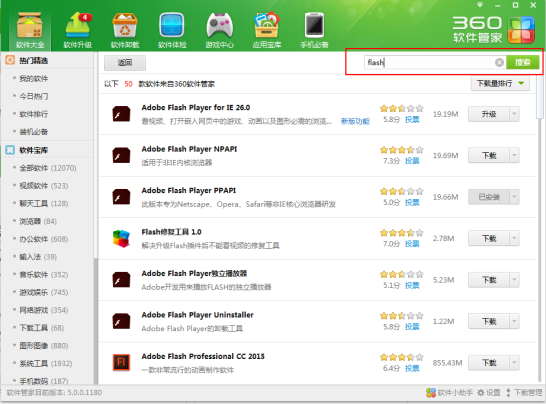Open 设置 settings gear
Screen dimensions: 546x404
pos(489,393)
